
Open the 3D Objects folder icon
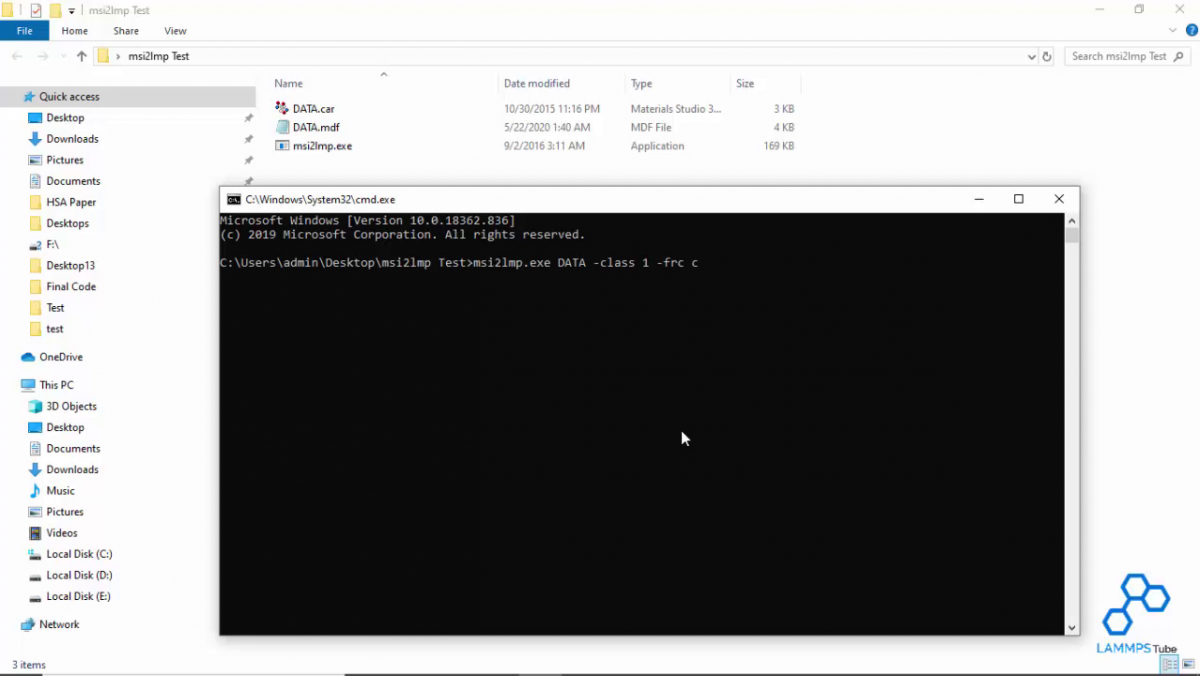35,406
